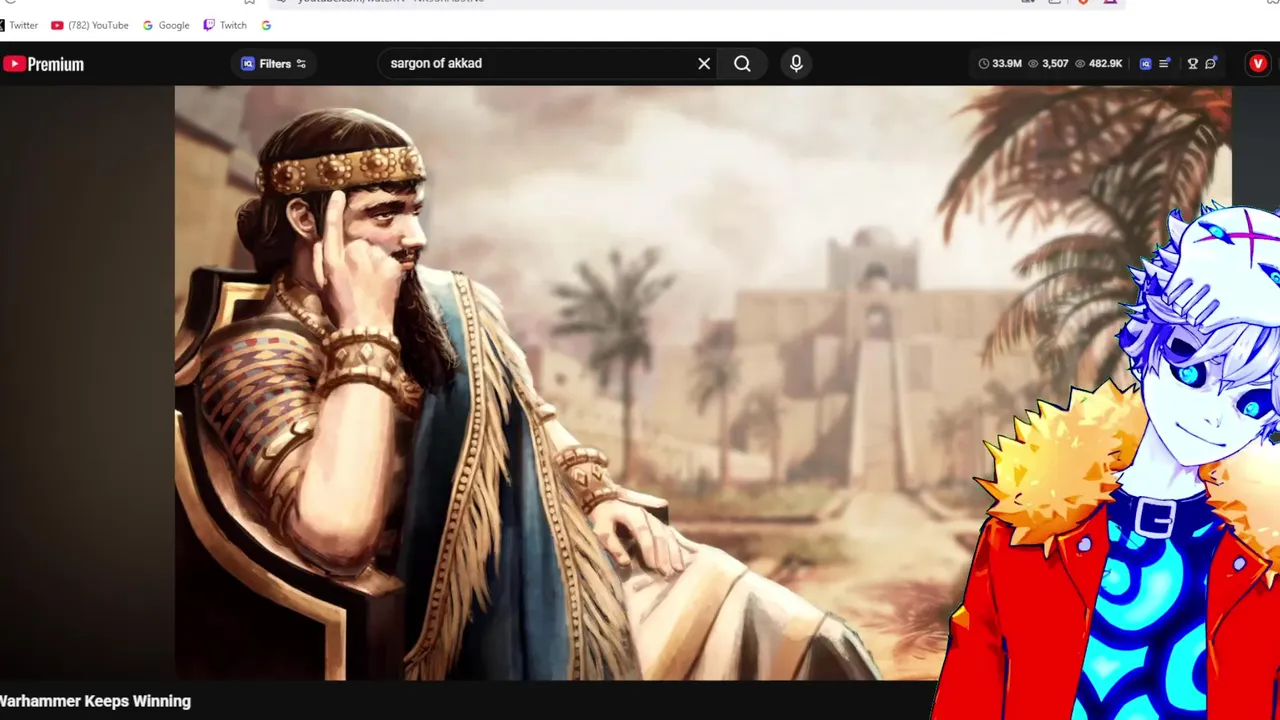Click the 'Warhammer Keeps Winning' video title
Screen dimensions: 1280x720
95,701
